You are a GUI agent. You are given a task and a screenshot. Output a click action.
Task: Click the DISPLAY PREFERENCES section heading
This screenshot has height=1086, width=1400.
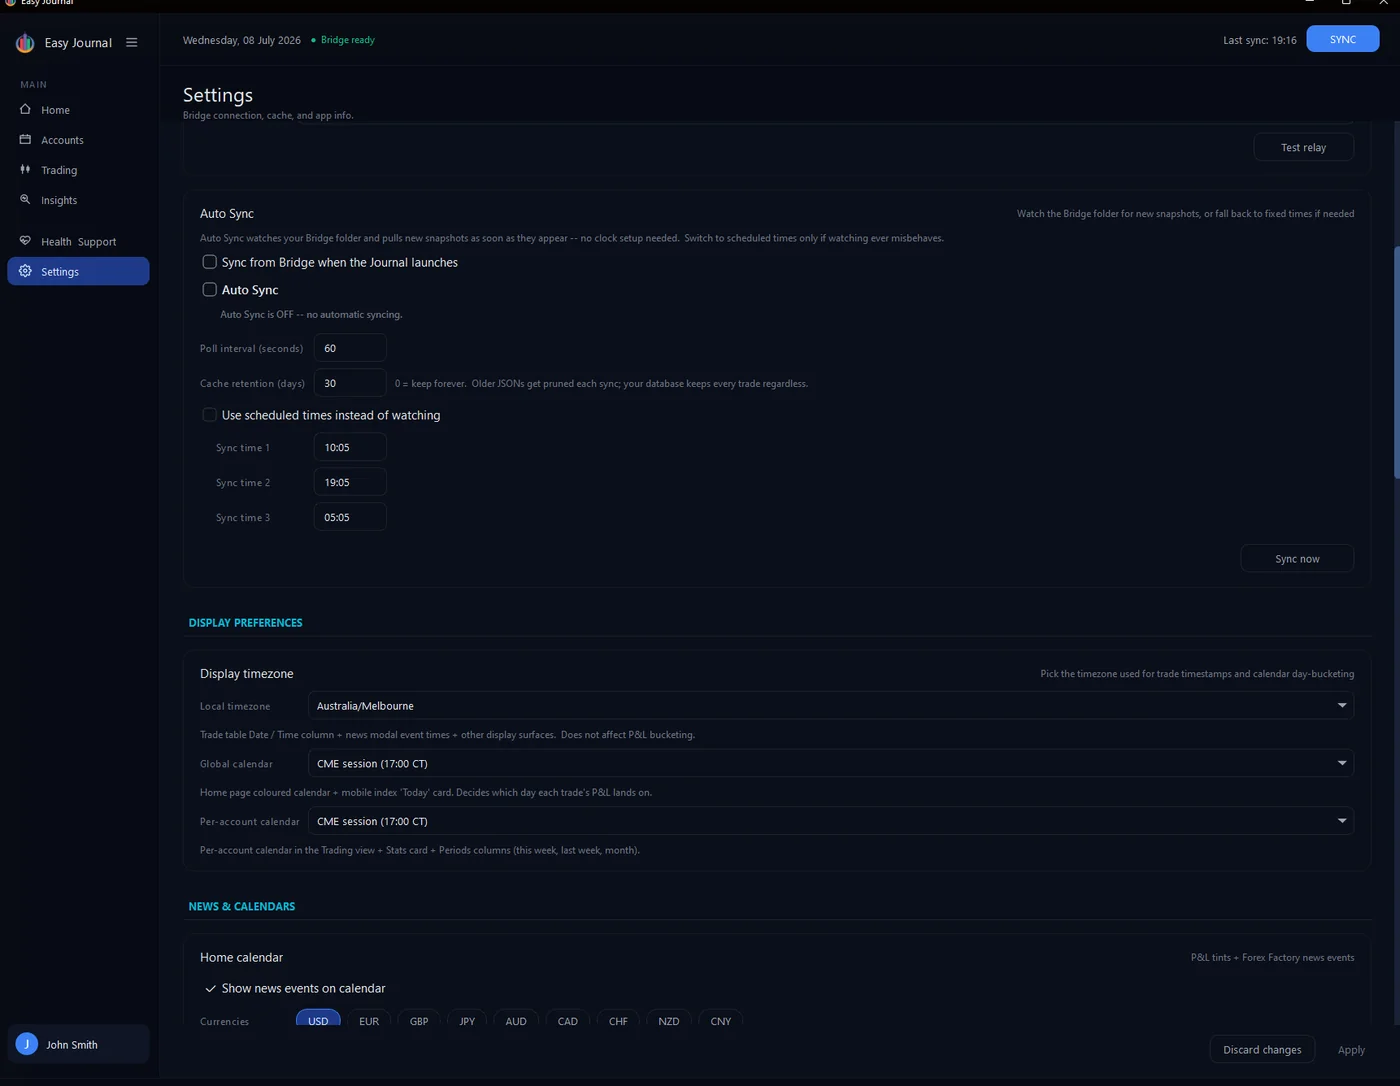point(245,622)
